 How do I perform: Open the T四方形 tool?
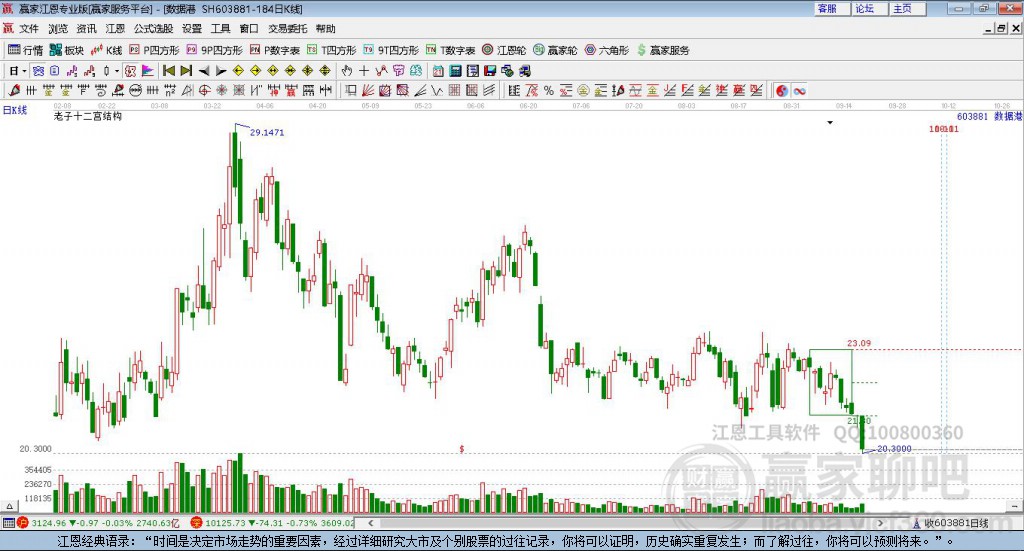(x=332, y=50)
